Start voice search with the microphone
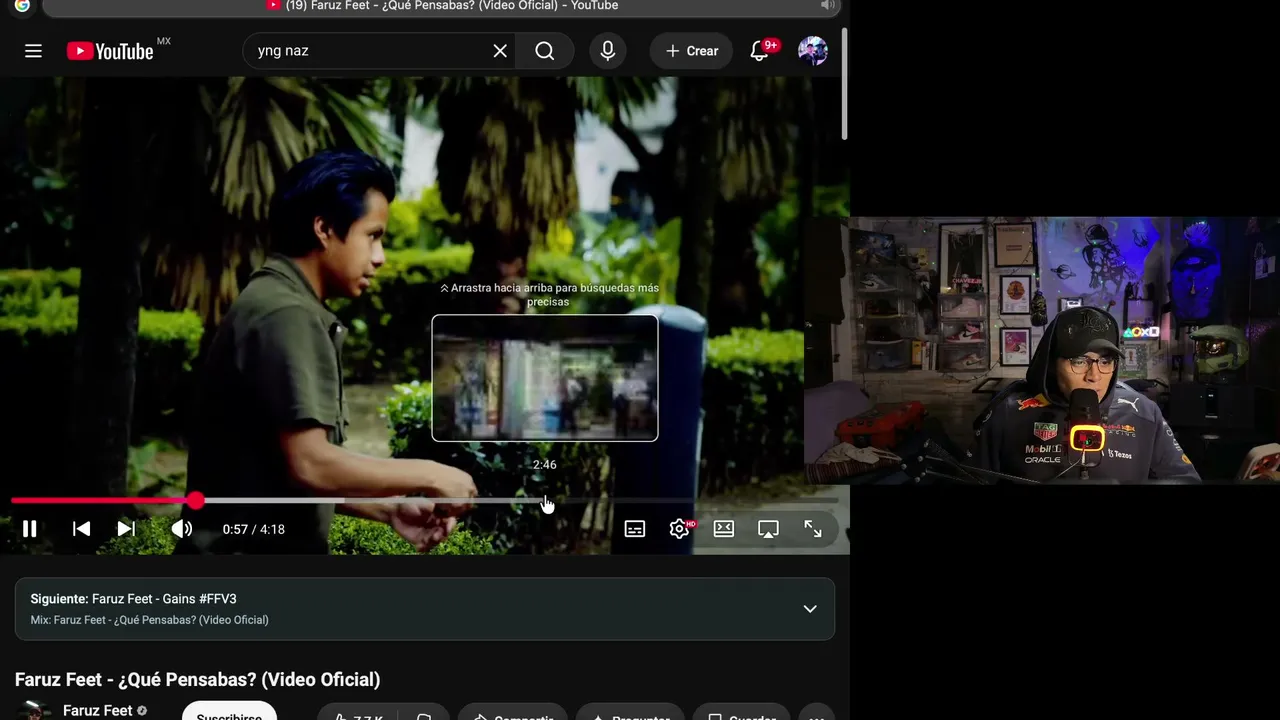 [608, 51]
